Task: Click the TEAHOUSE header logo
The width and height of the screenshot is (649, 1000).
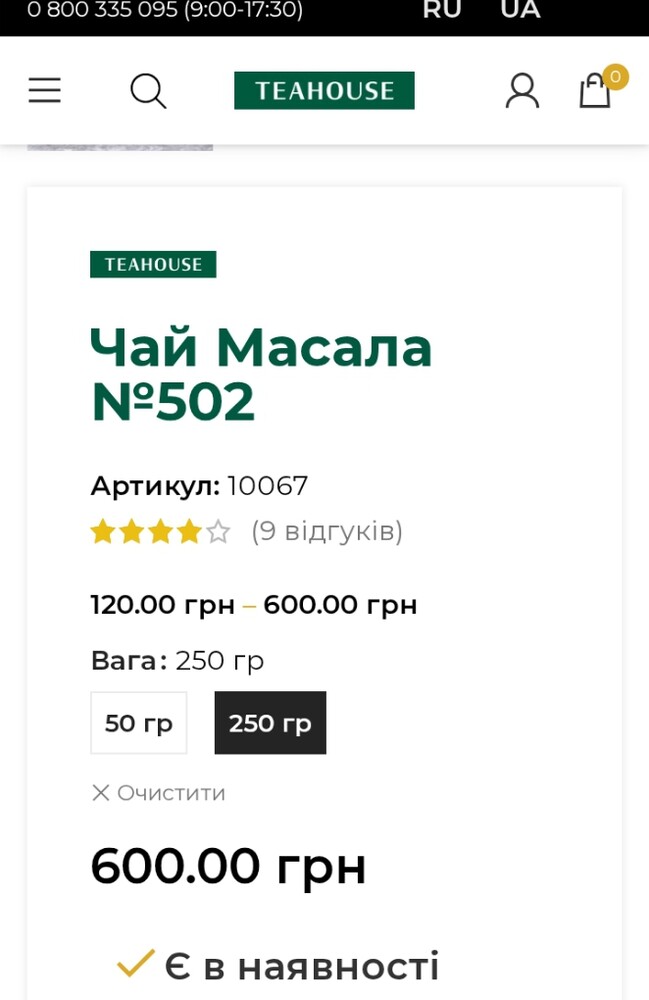Action: point(324,91)
